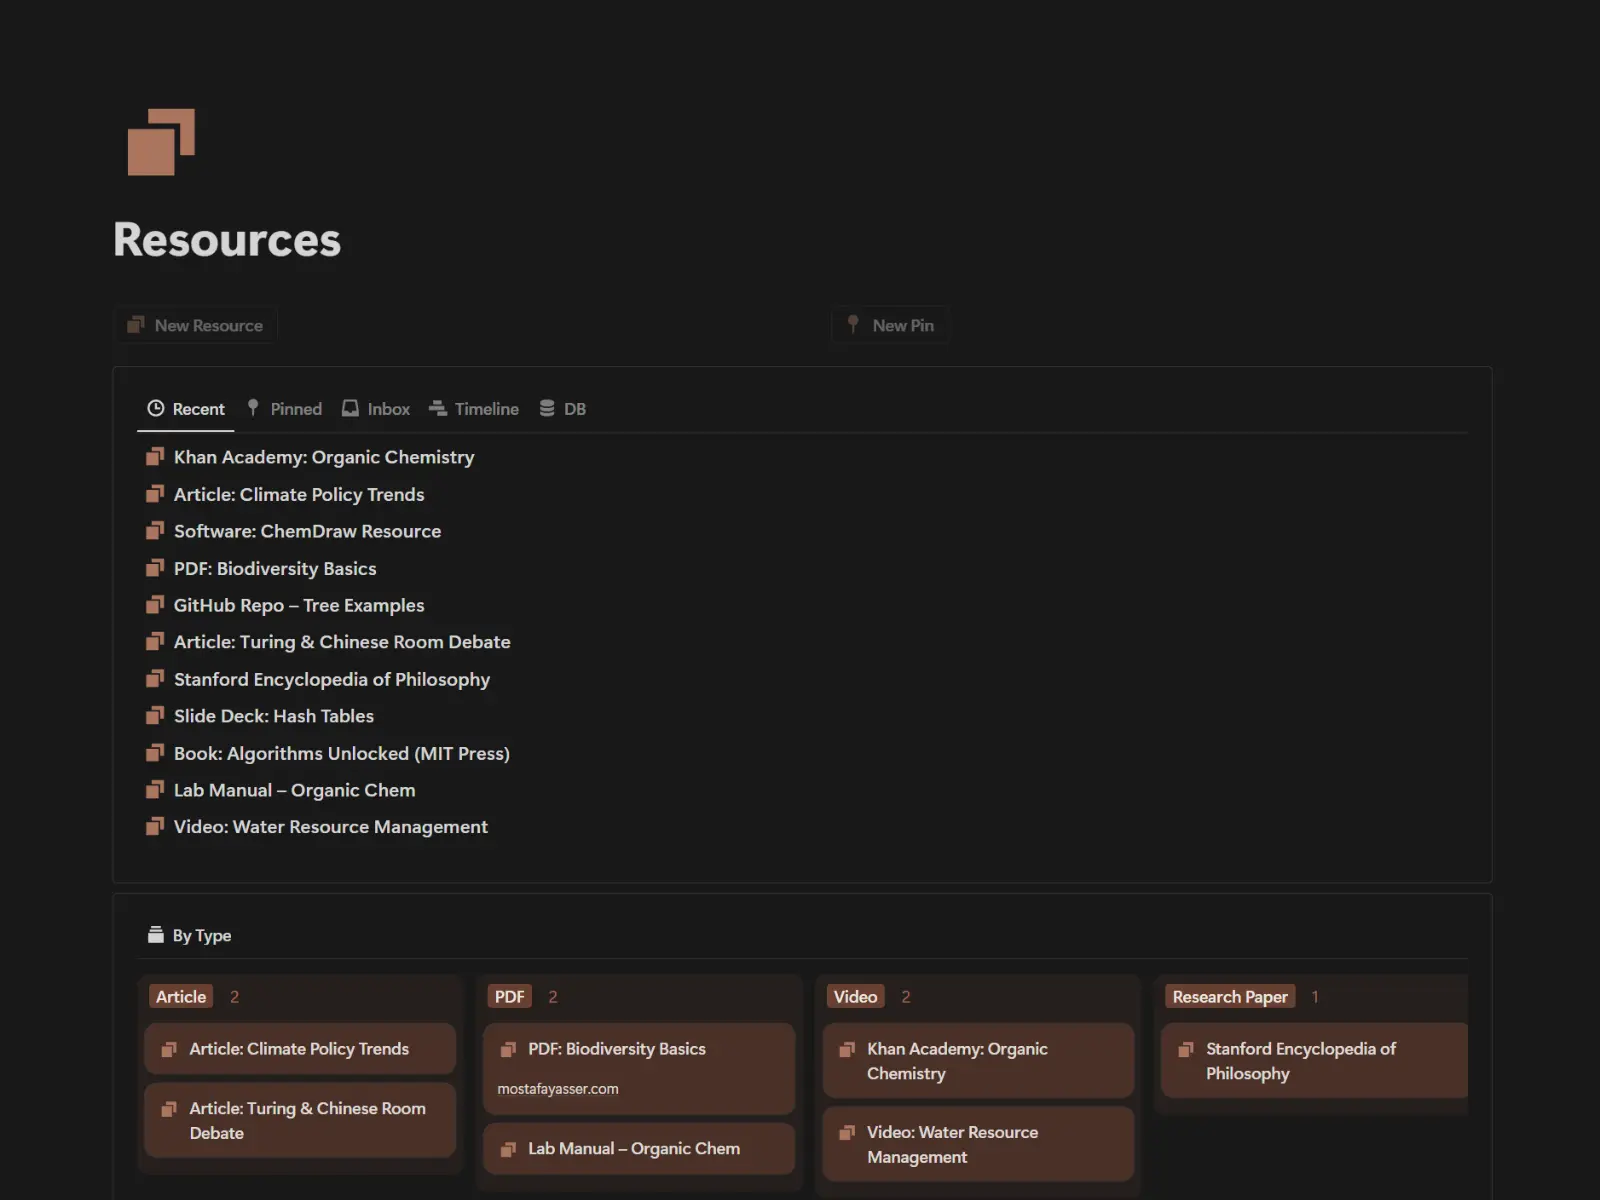This screenshot has width=1600, height=1200.
Task: Create a new resource with New Resource
Action: click(x=196, y=325)
